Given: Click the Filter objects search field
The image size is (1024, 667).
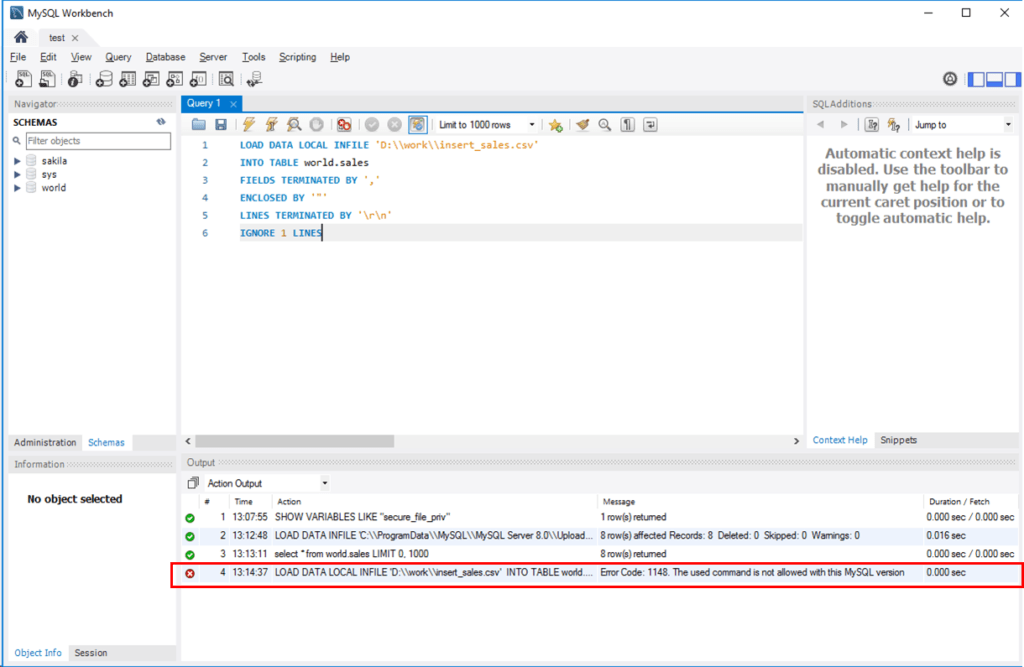Looking at the screenshot, I should pyautogui.click(x=97, y=140).
